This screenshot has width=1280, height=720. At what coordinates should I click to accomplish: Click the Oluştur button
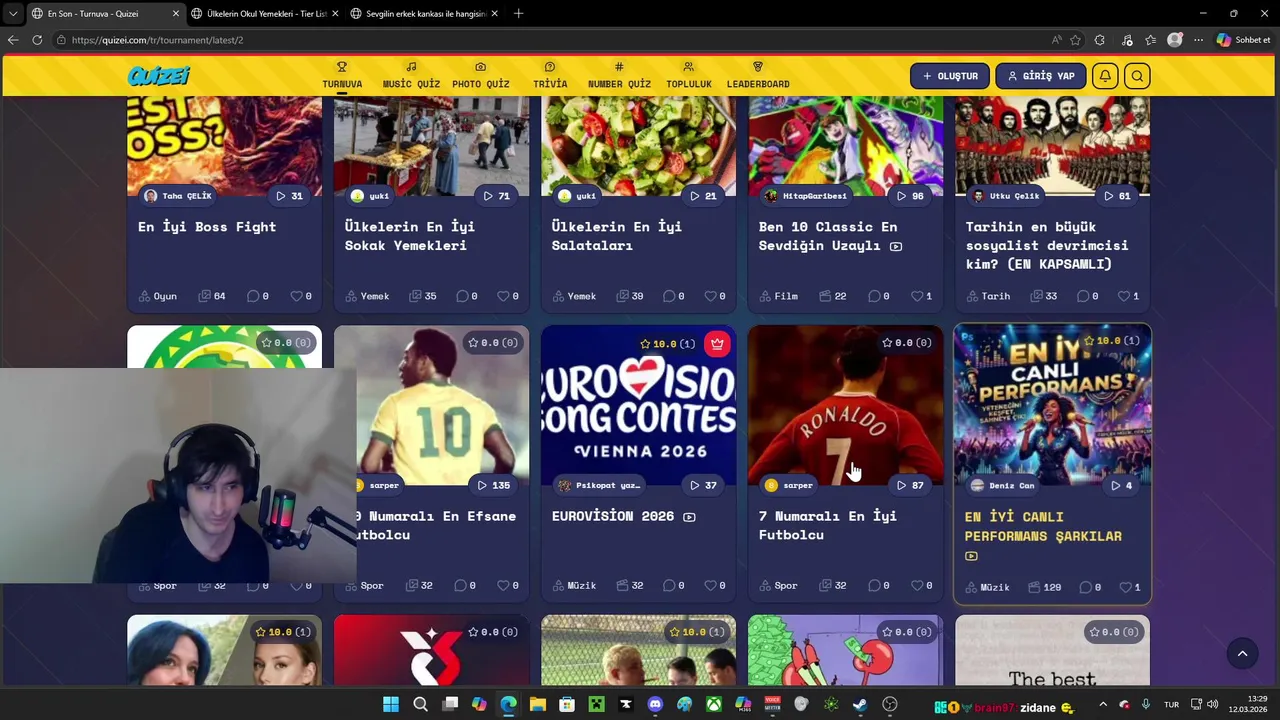coord(950,76)
